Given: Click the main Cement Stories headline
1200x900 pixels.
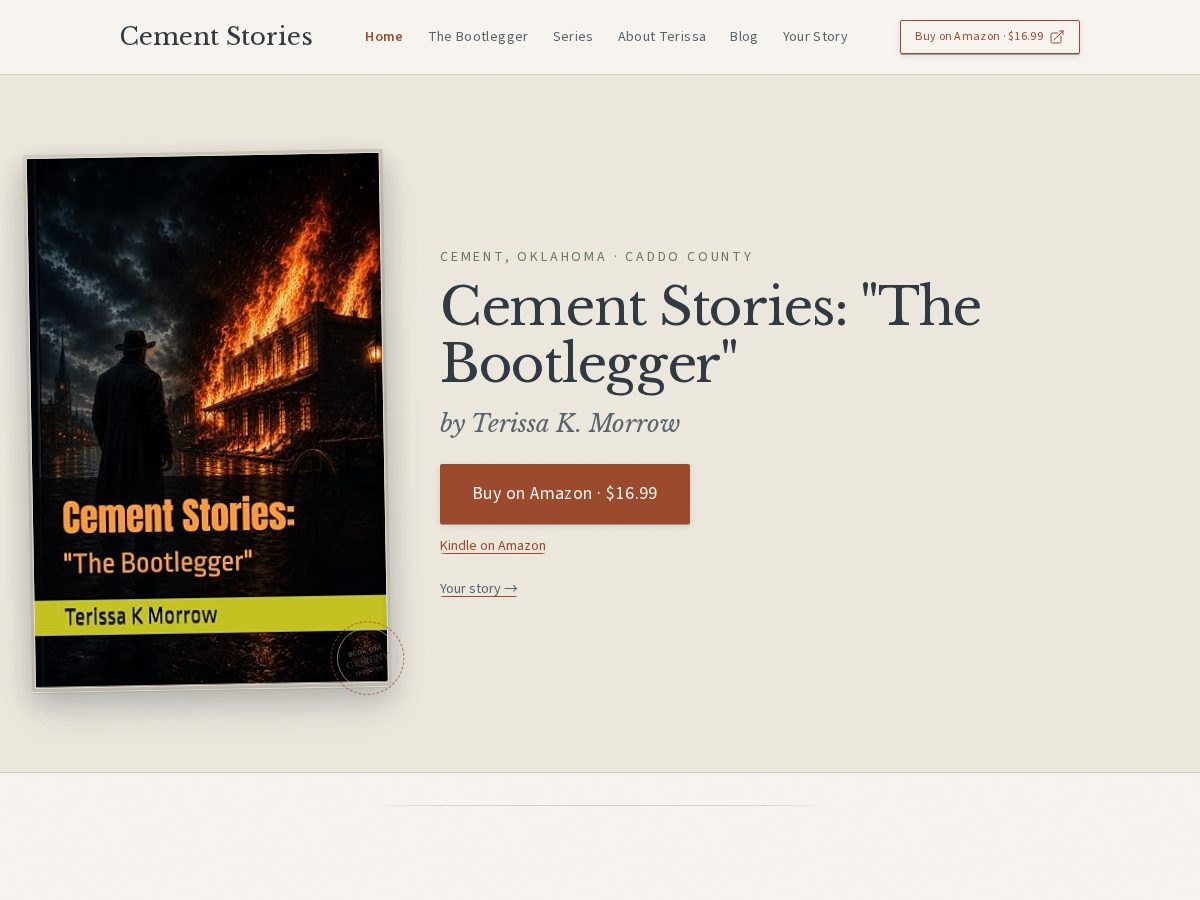Looking at the screenshot, I should tap(710, 334).
